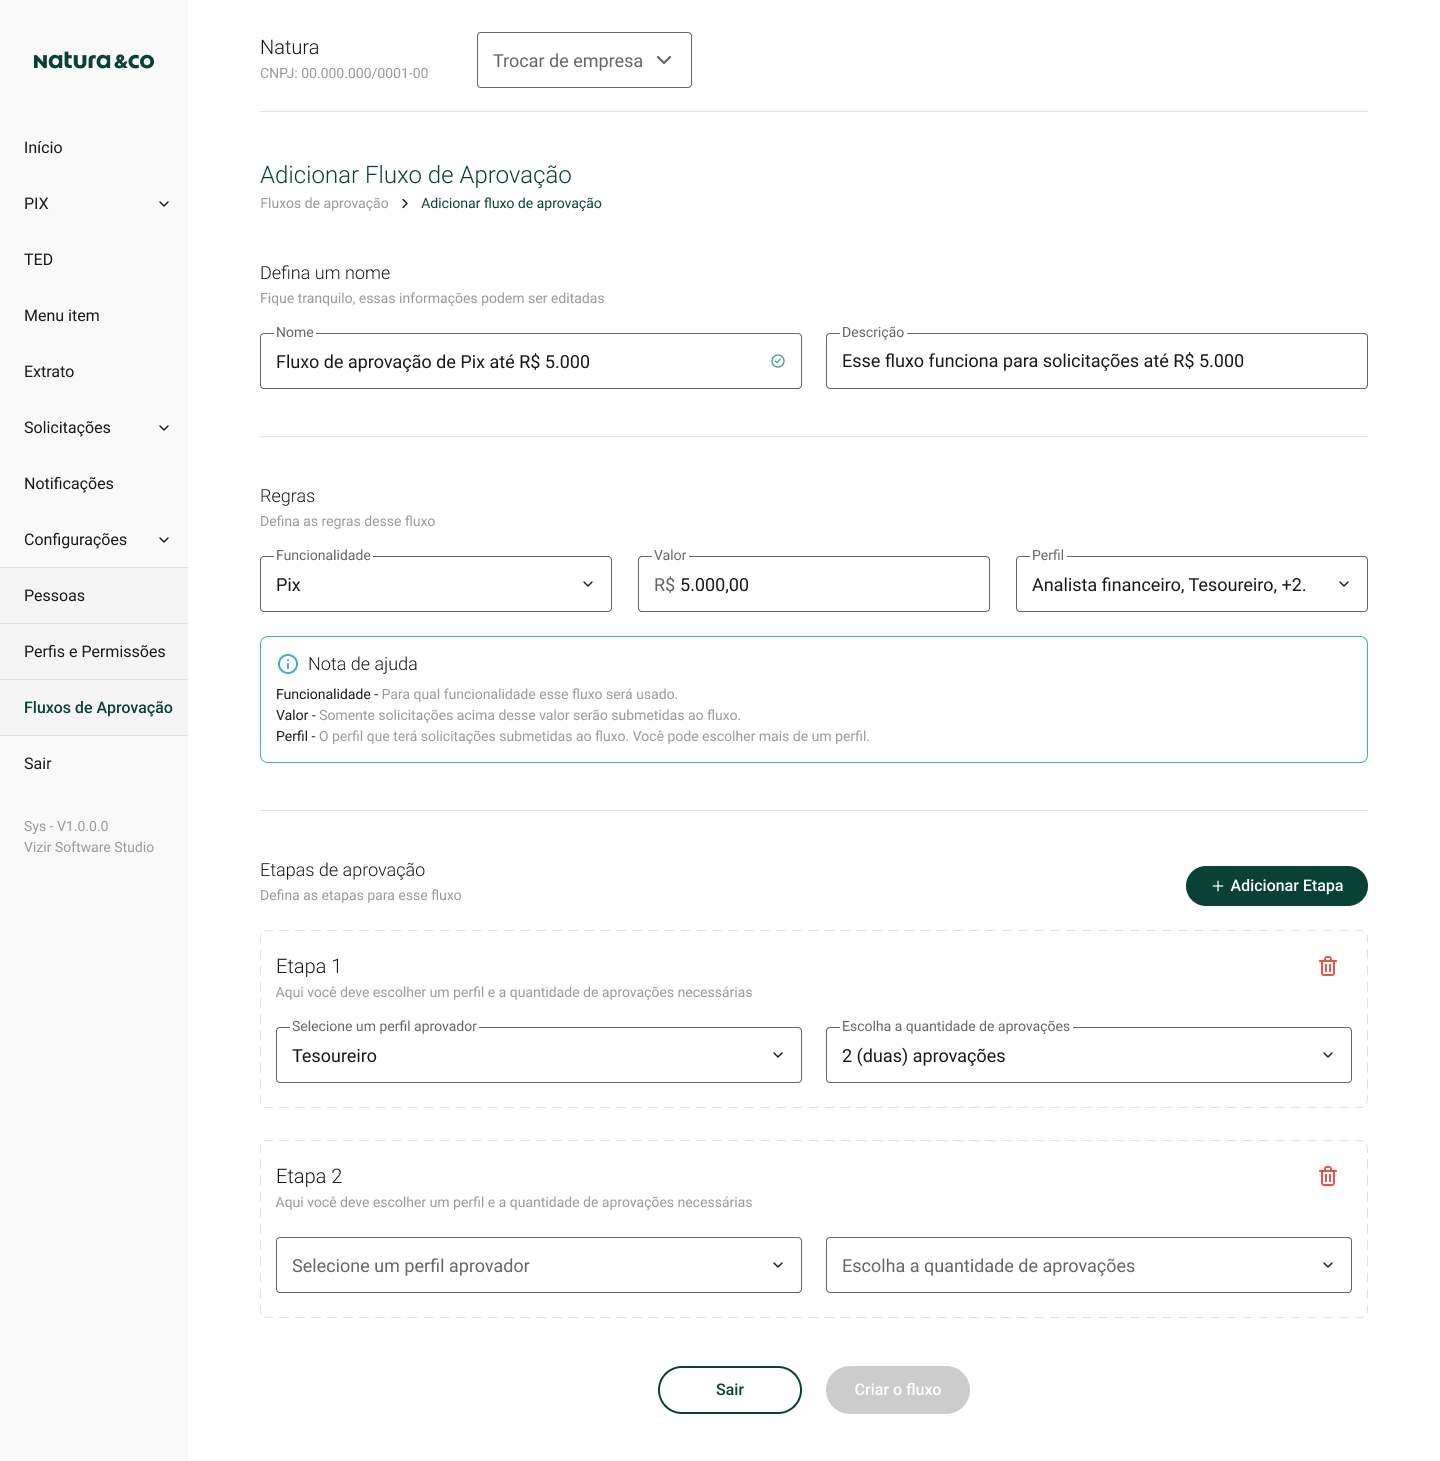Delete Etapa 1 with the trash icon

pyautogui.click(x=1328, y=966)
